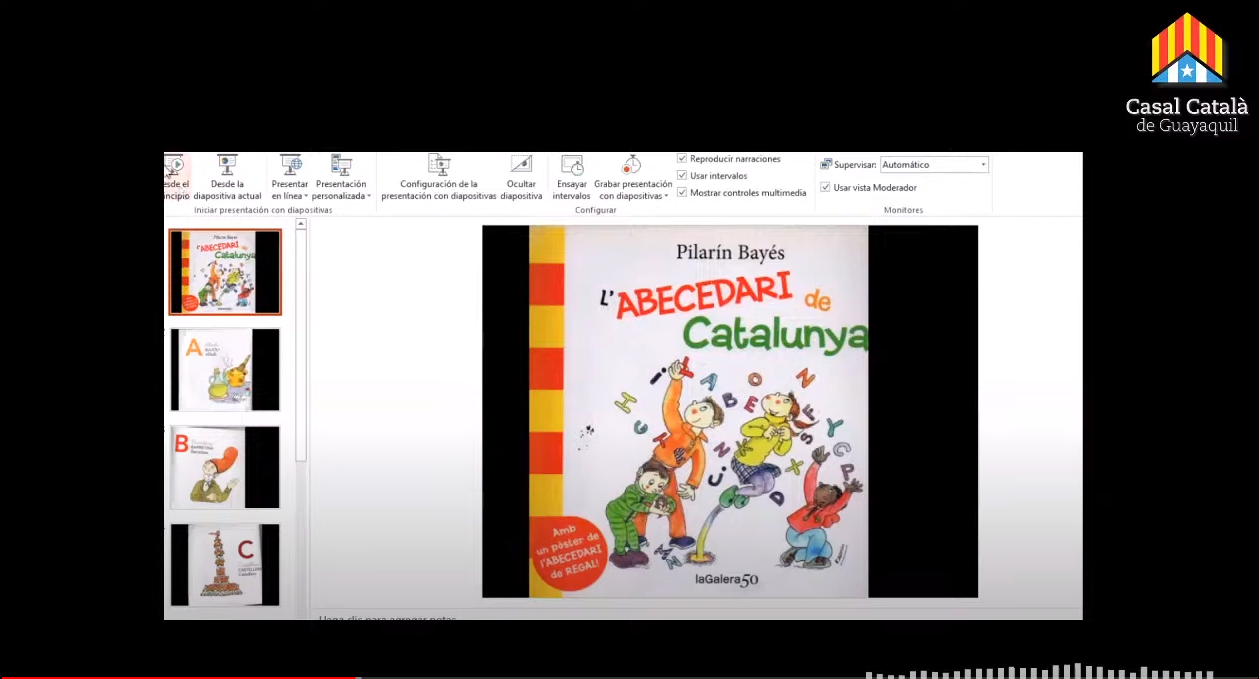
Task: Open Presentación personalizada menu
Action: click(x=341, y=177)
